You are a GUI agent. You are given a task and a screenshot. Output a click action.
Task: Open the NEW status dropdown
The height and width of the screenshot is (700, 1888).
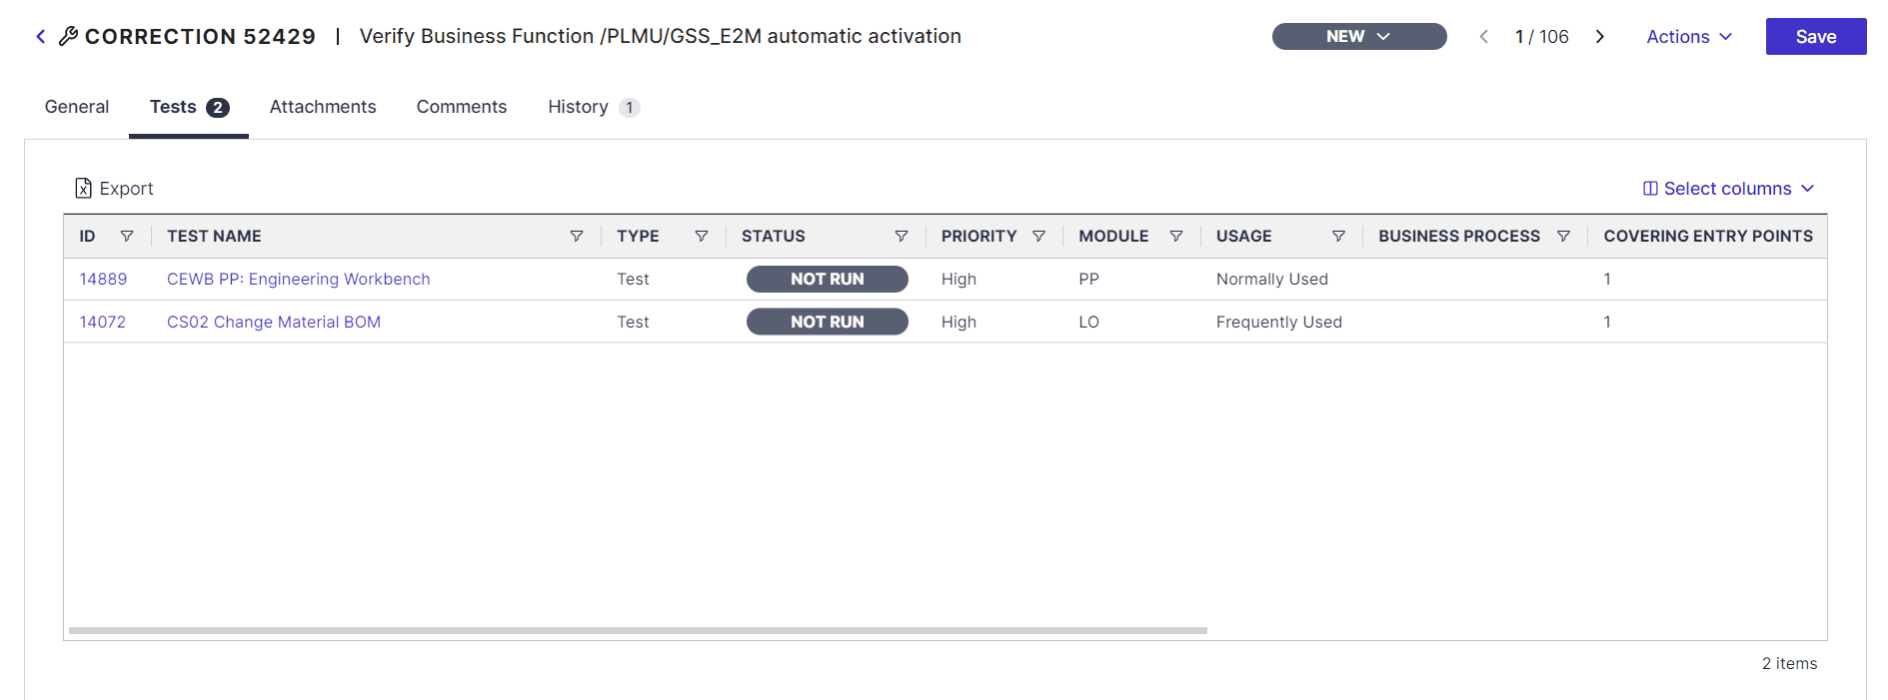[1359, 36]
